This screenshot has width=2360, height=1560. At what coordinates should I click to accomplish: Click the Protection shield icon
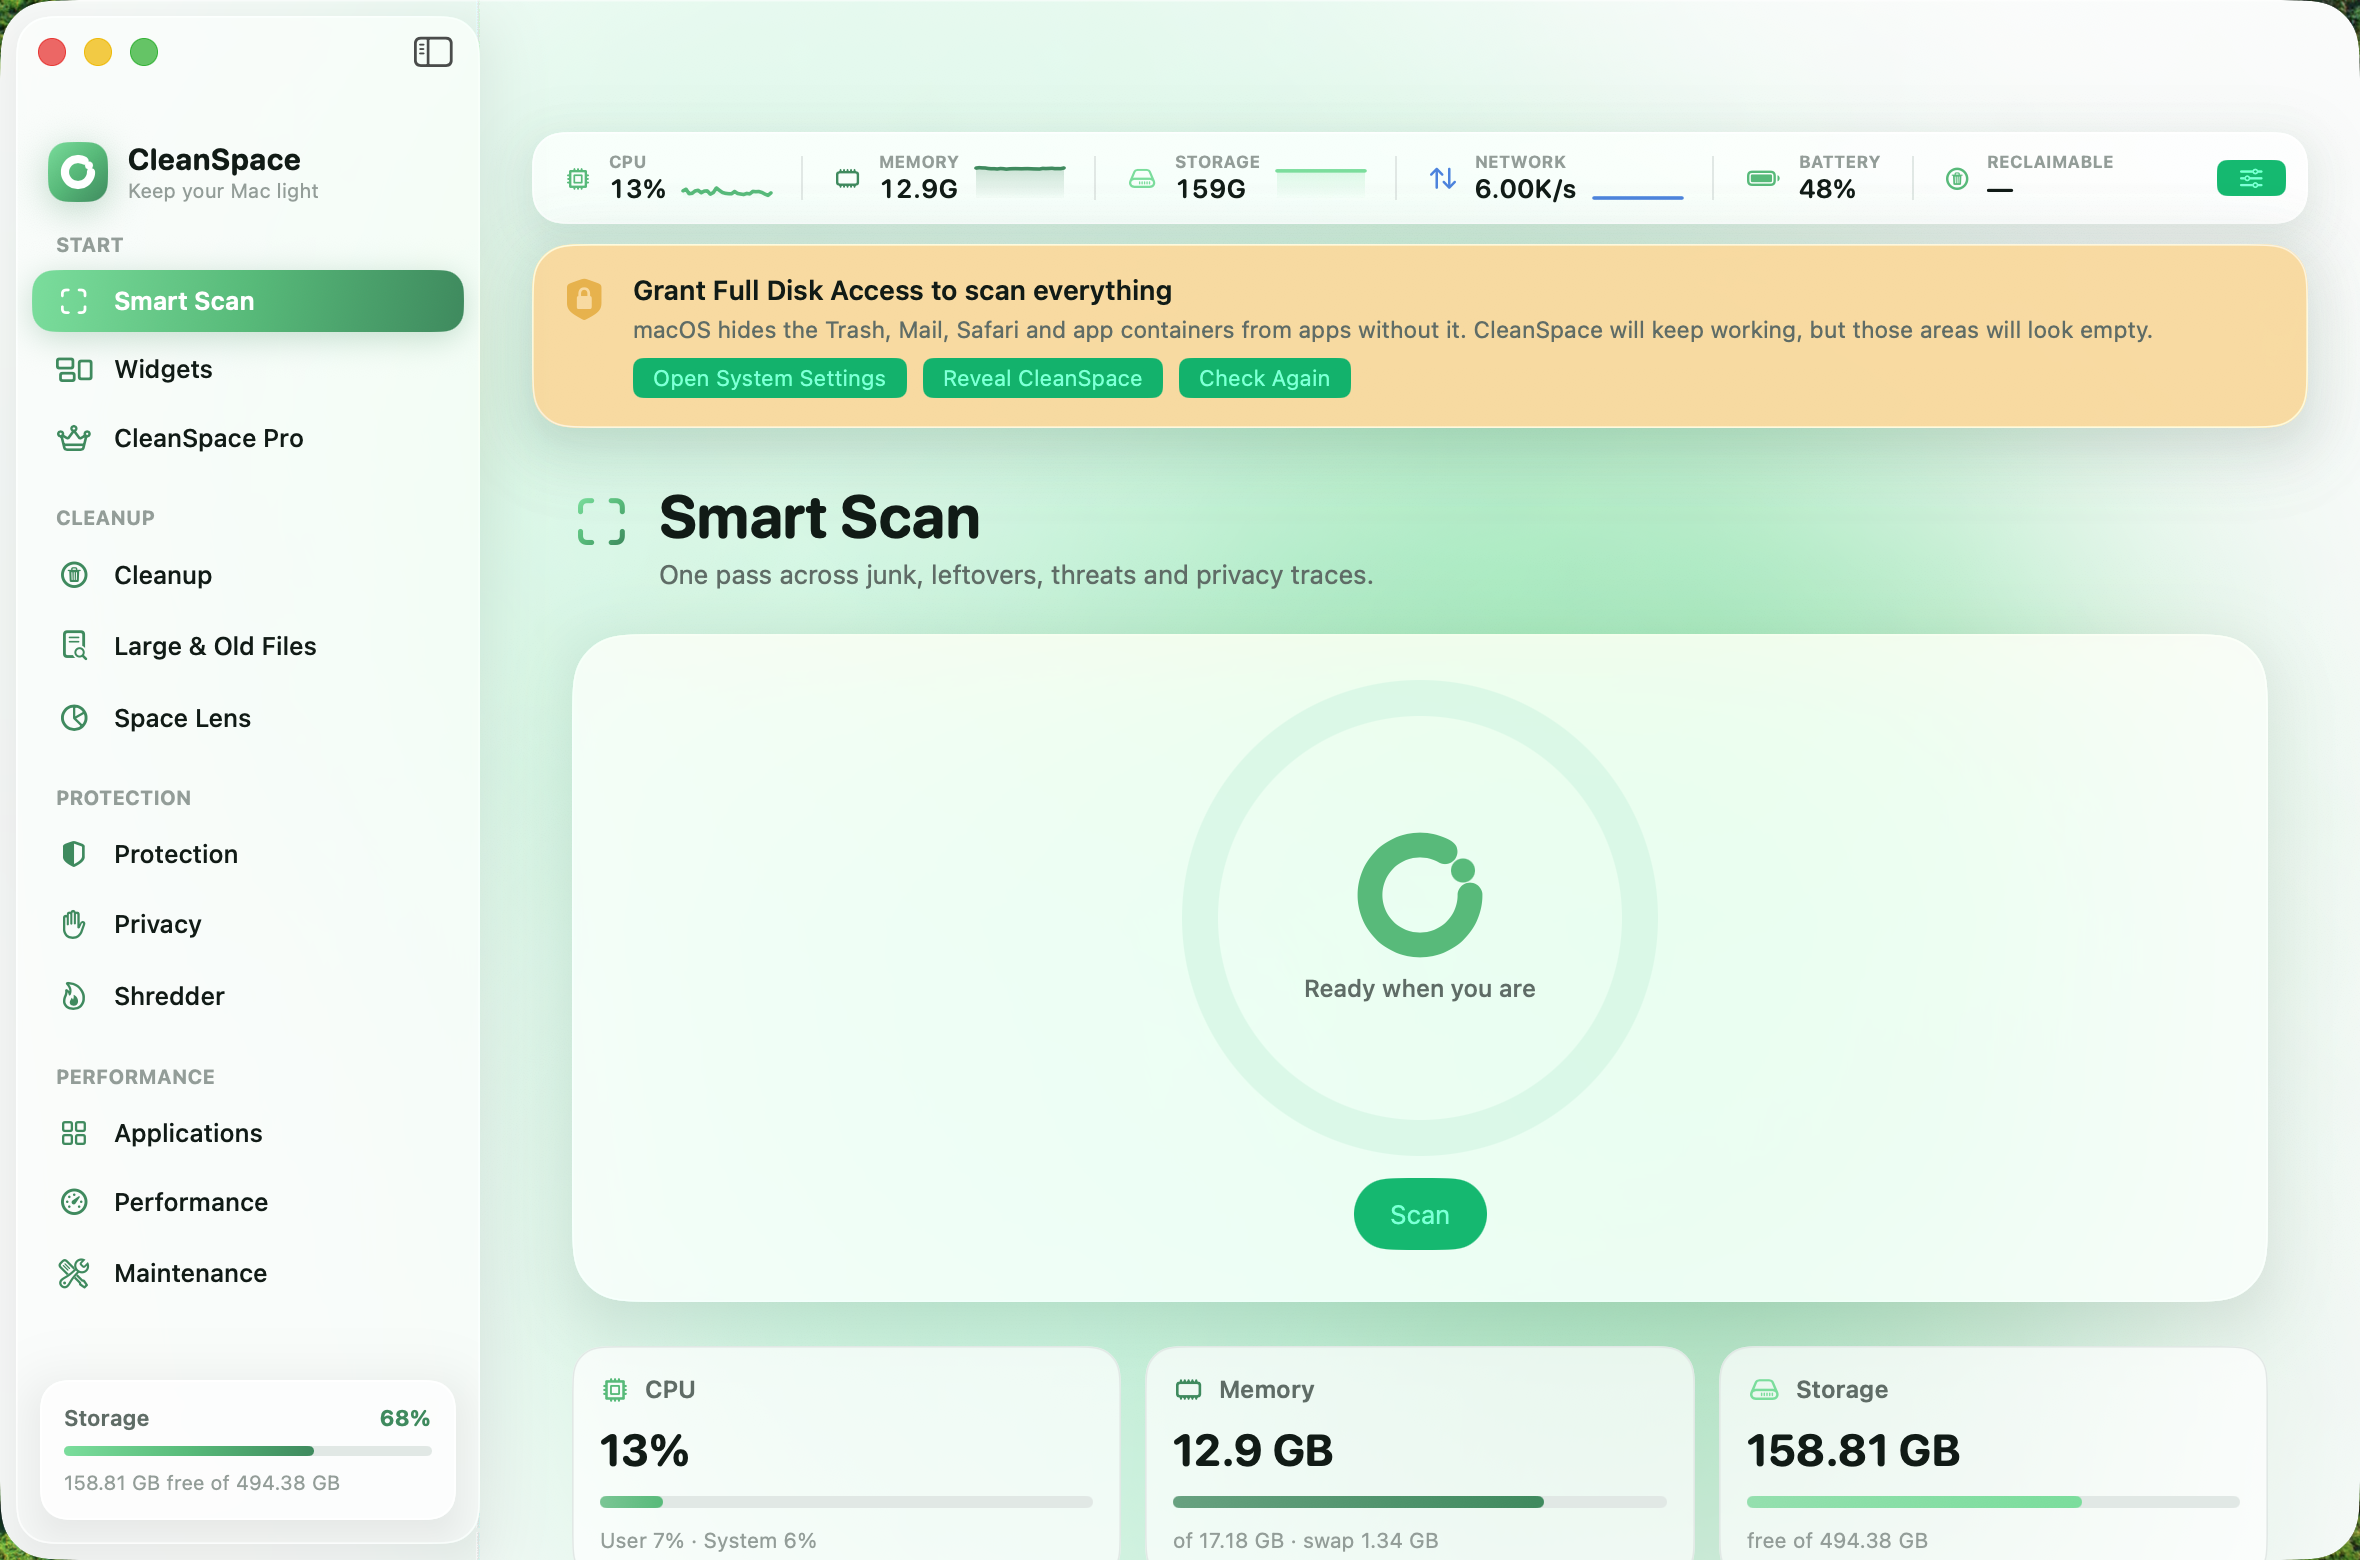click(74, 854)
